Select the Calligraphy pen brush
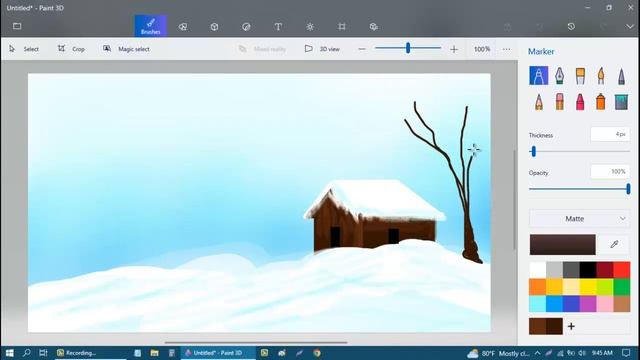 click(x=560, y=76)
